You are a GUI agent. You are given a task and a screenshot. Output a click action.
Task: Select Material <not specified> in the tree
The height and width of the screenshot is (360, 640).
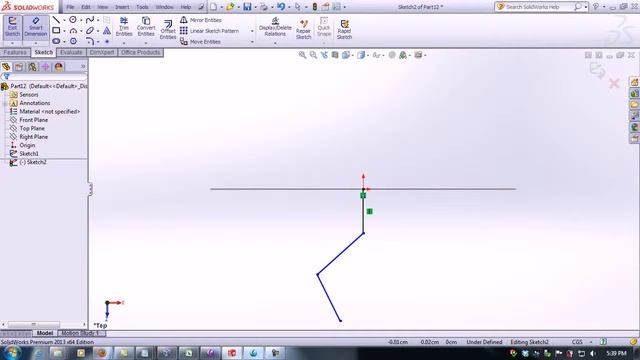[x=50, y=111]
